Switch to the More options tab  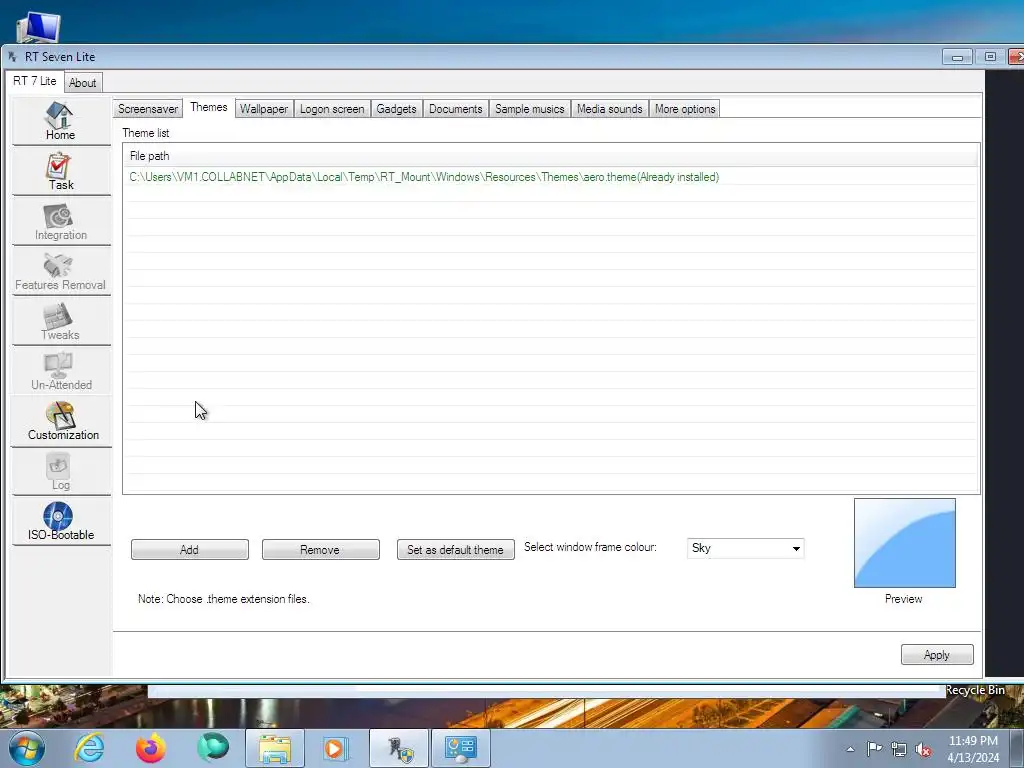pyautogui.click(x=684, y=109)
